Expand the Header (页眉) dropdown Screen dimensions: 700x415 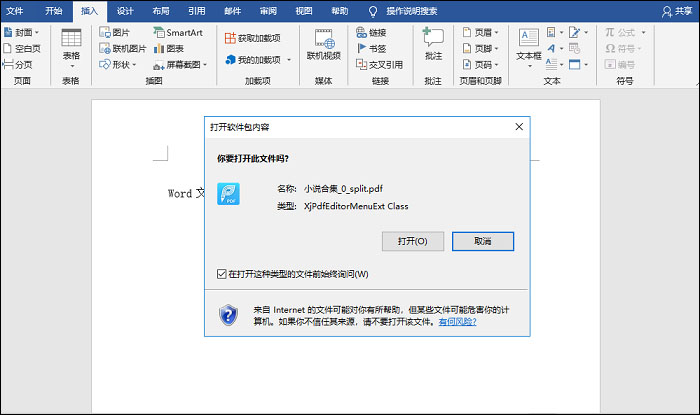496,33
